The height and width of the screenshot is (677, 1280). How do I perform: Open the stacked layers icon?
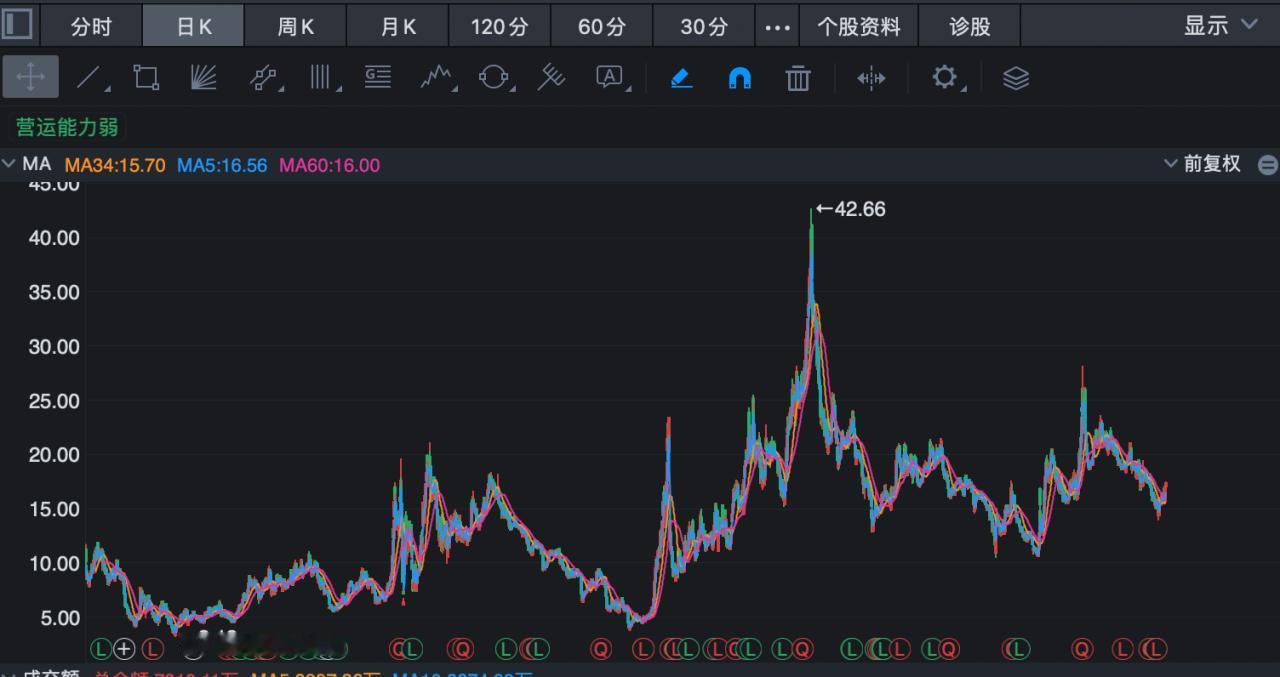[x=1016, y=77]
